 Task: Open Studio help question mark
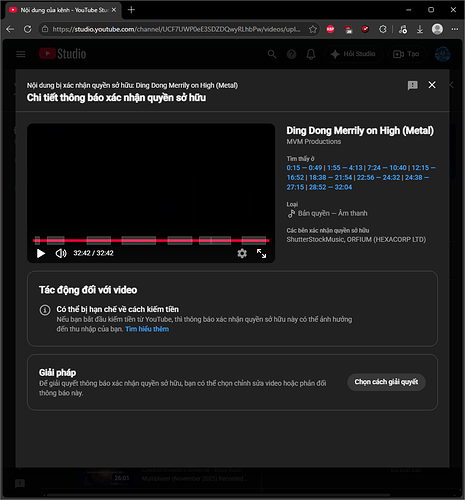291,54
